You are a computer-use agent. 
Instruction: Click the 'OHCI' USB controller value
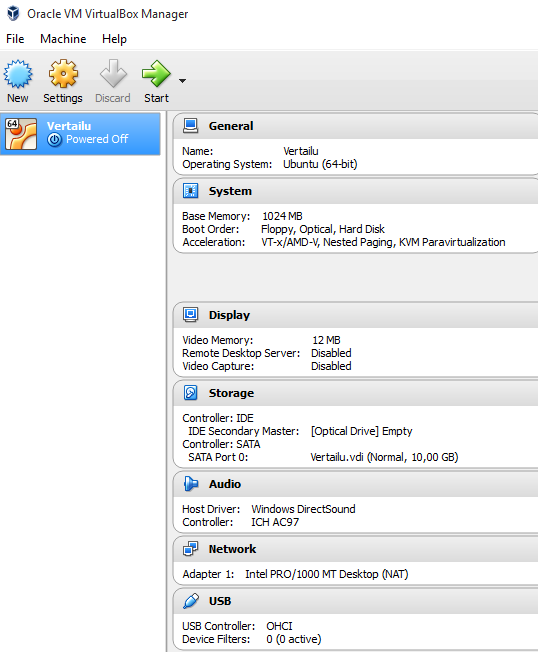click(279, 626)
